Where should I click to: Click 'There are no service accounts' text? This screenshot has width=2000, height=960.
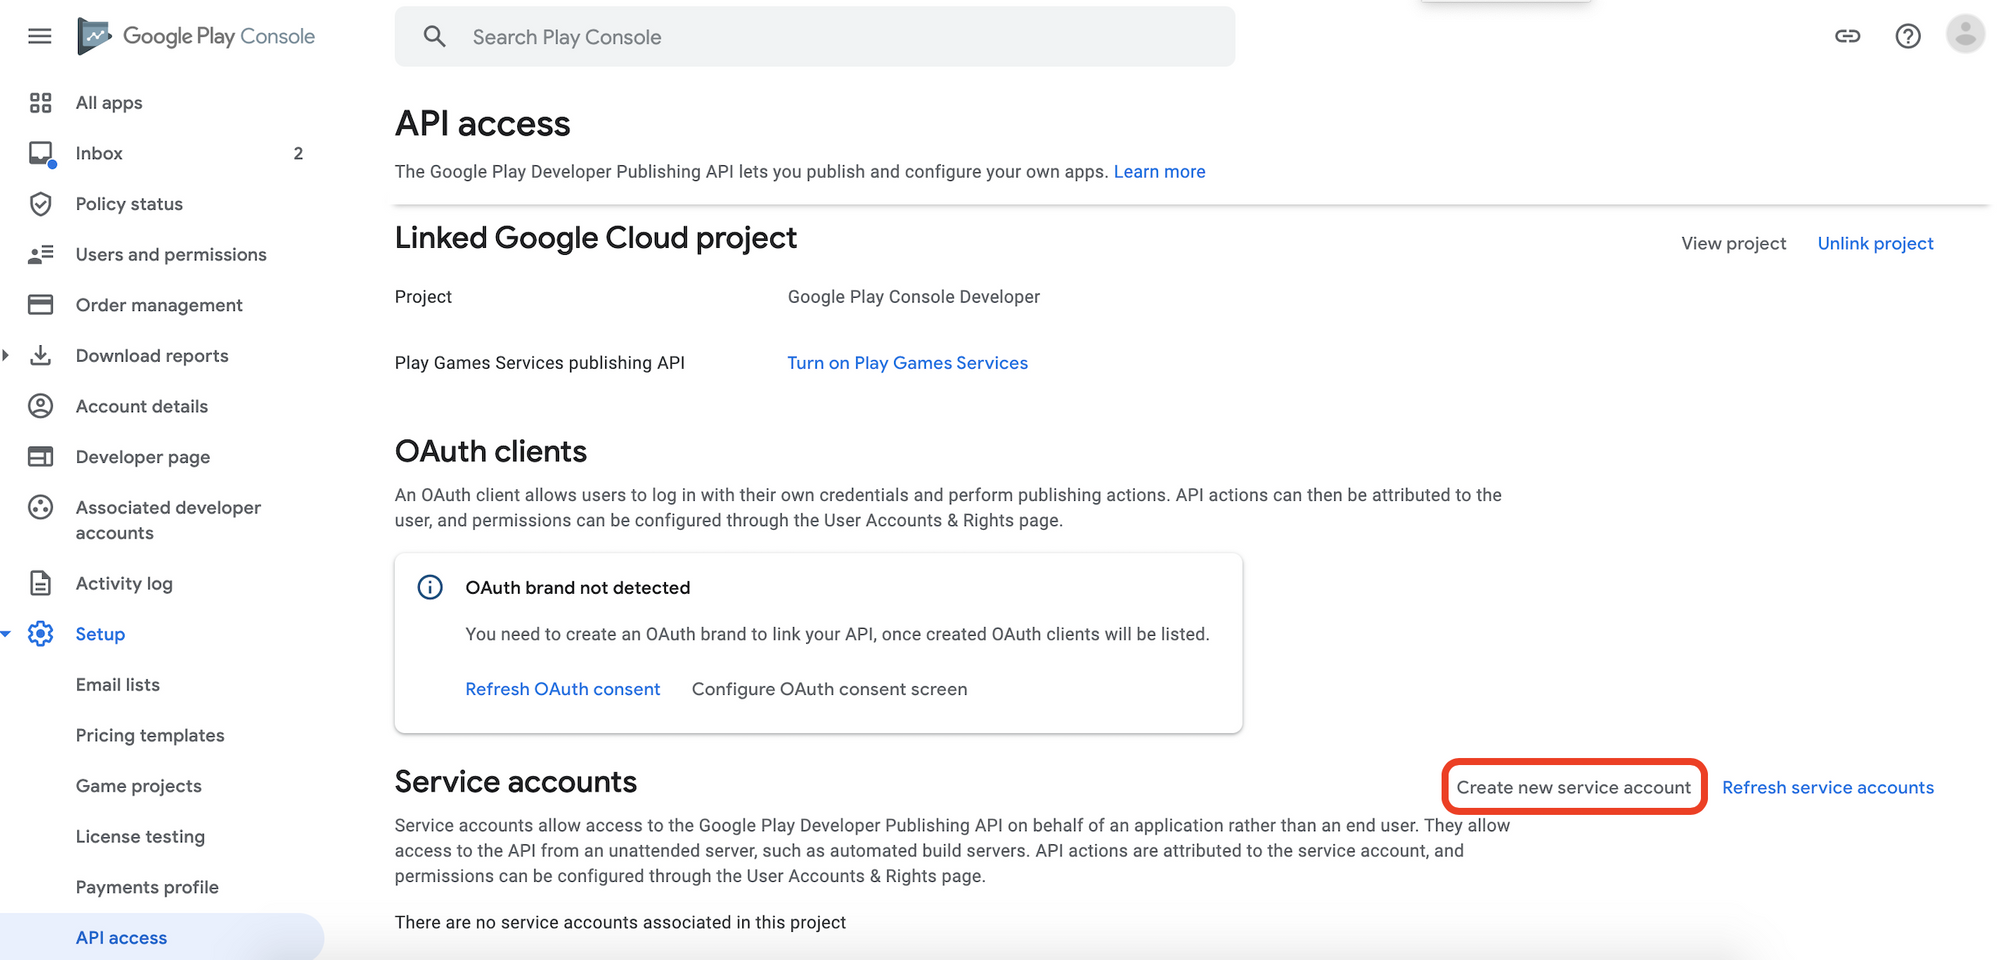click(x=620, y=922)
